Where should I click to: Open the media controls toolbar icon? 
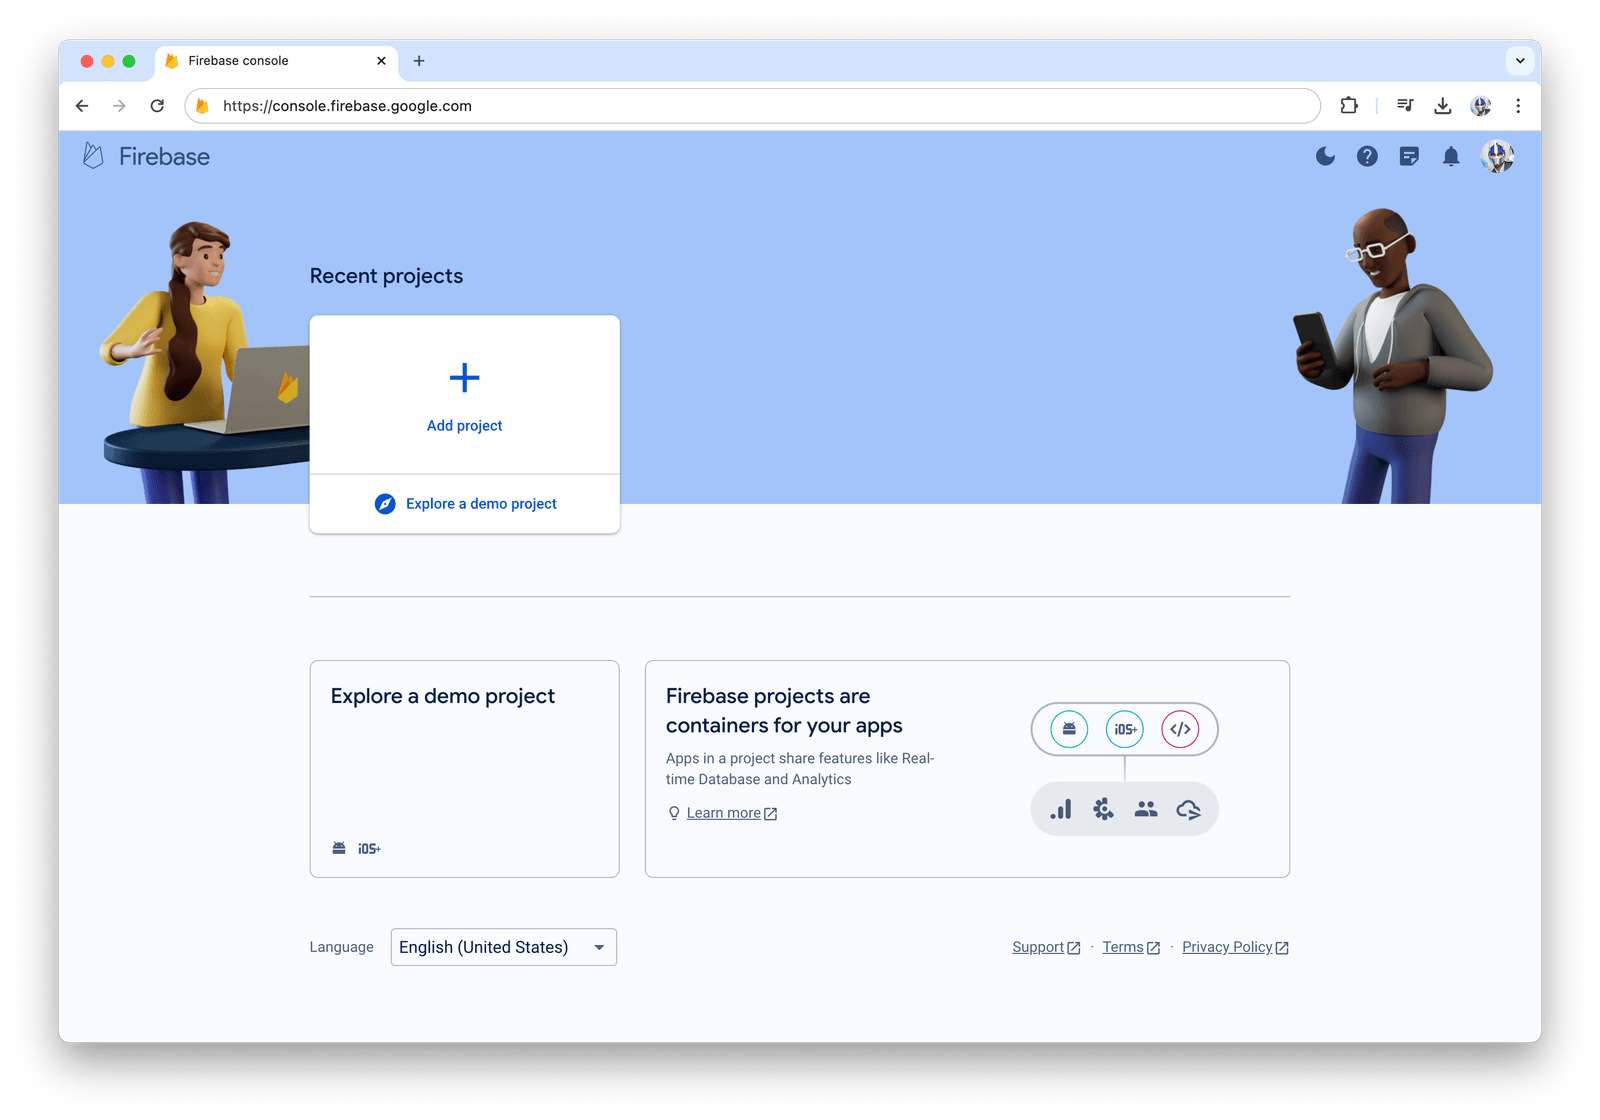point(1405,105)
